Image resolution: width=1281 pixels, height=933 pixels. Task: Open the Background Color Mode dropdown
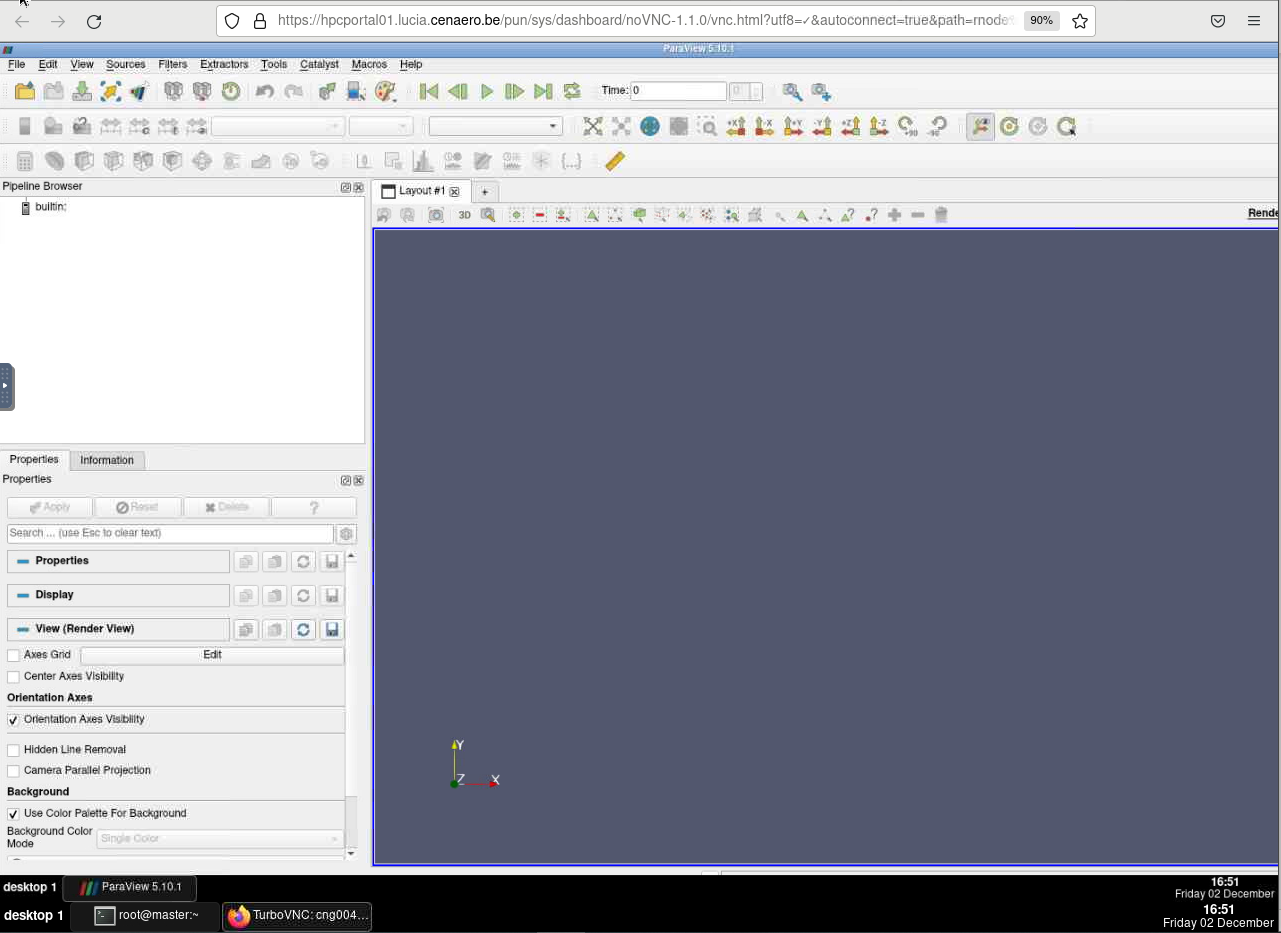[220, 838]
